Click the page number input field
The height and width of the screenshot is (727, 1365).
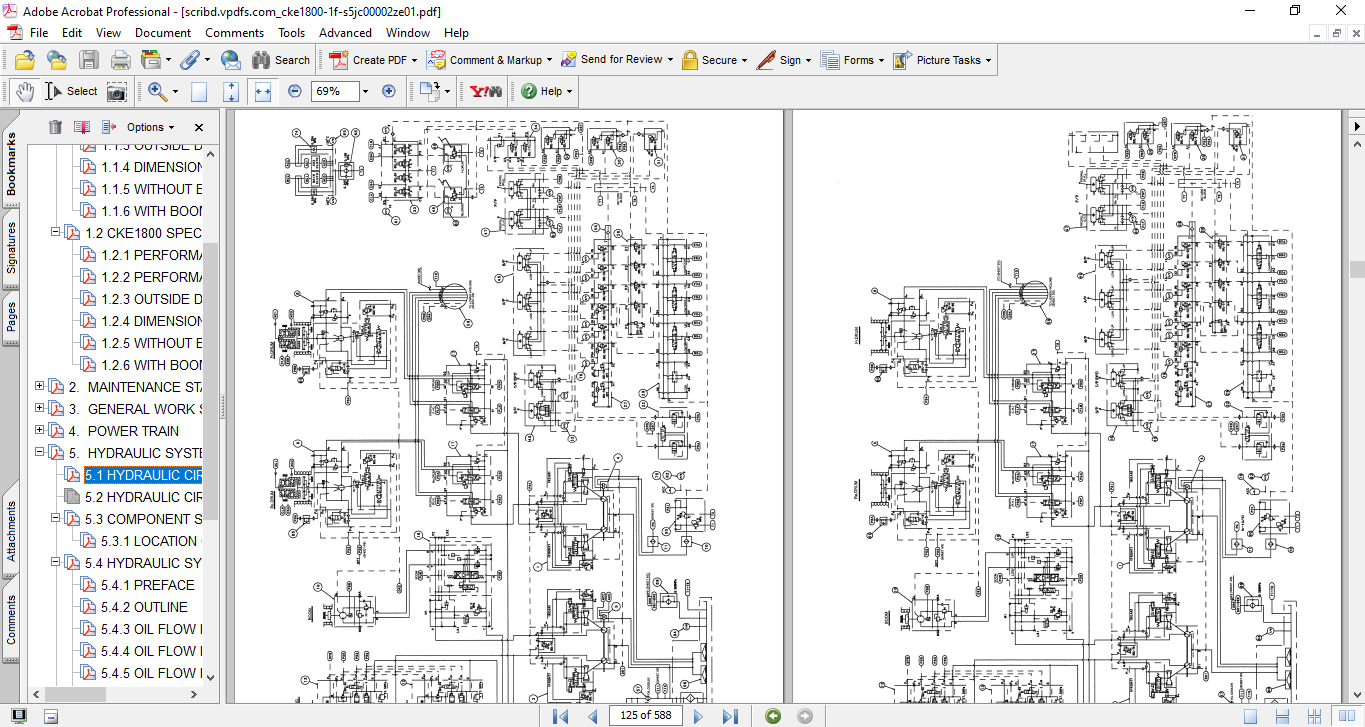point(645,716)
